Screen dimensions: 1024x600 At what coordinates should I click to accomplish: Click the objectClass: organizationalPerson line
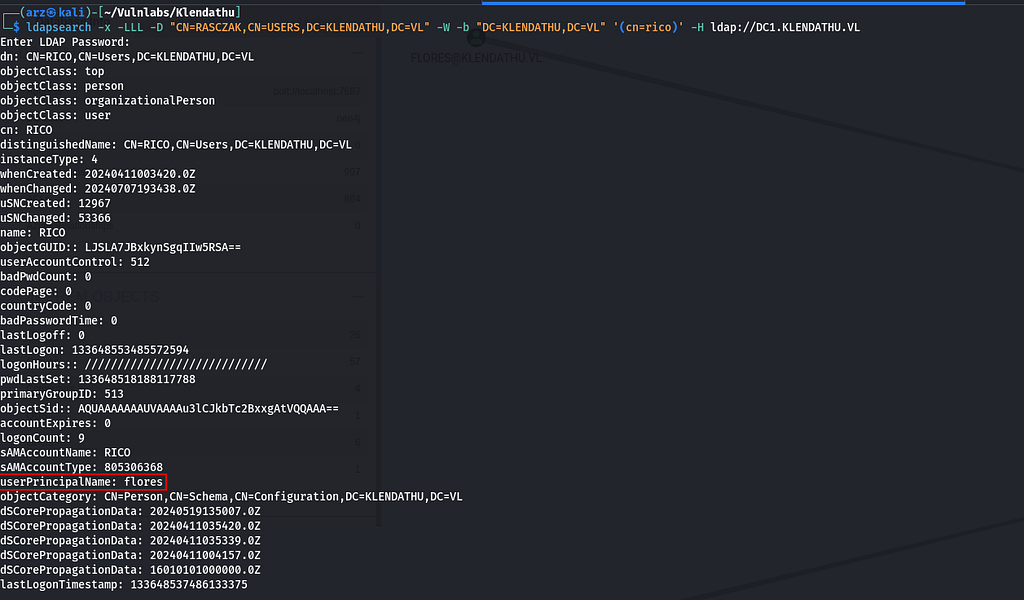tap(108, 101)
